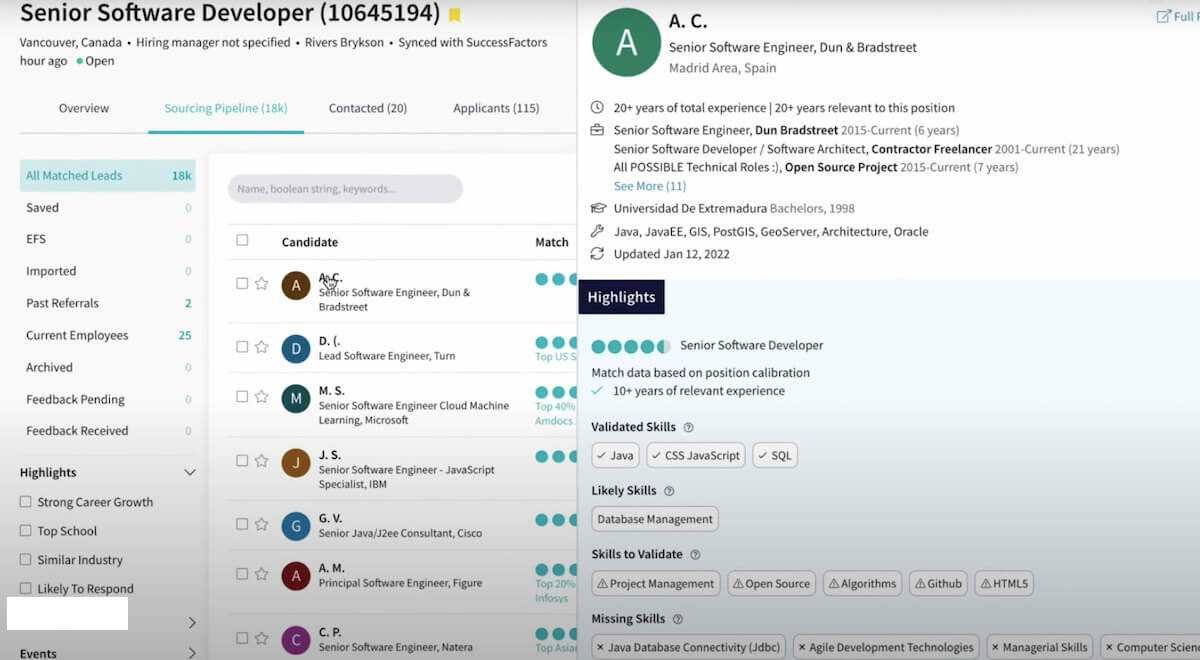Open the Contacted (20) tab
Image resolution: width=1200 pixels, height=660 pixels.
click(x=367, y=108)
